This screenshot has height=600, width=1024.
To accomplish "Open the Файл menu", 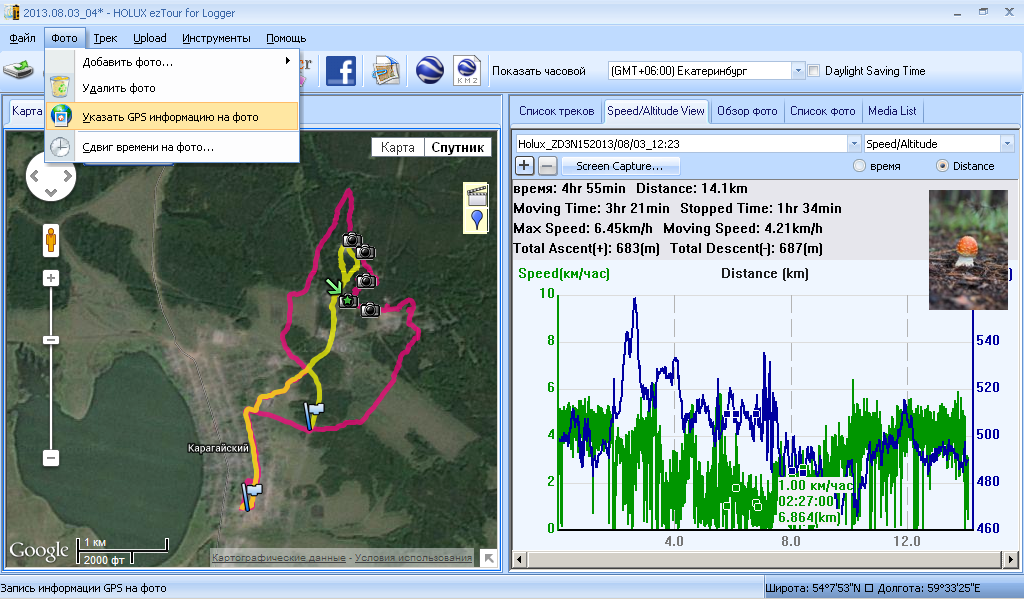I will coord(22,38).
